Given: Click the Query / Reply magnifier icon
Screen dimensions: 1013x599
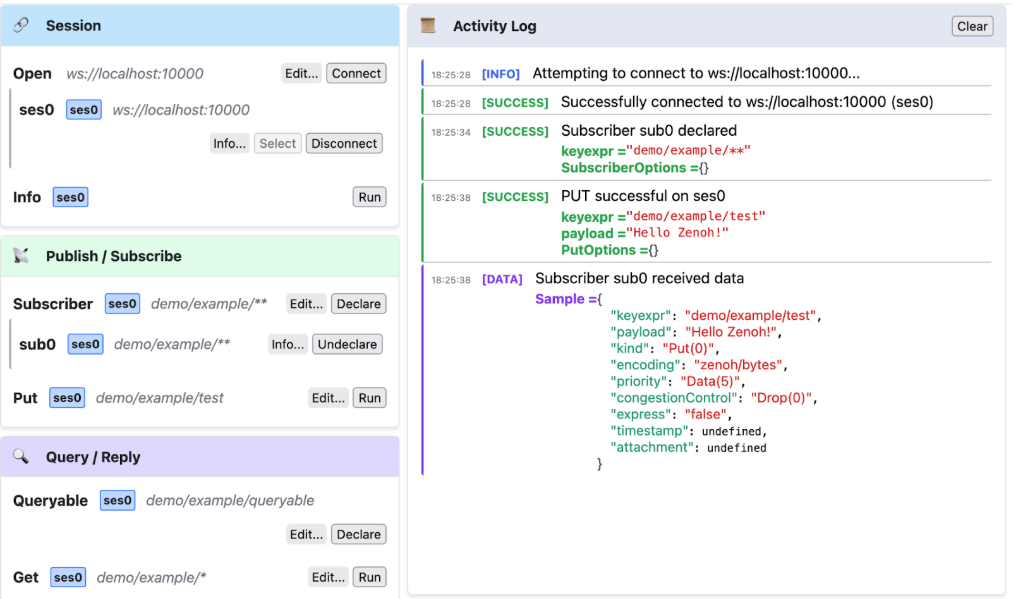Looking at the screenshot, I should 22,456.
